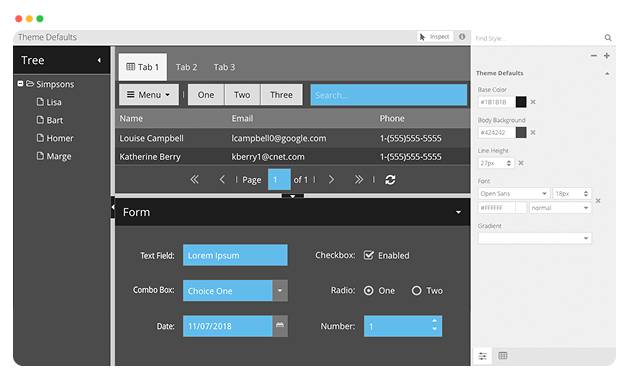Select Louise Campbell row name
Screen dimensions: 629x381
(x=151, y=138)
